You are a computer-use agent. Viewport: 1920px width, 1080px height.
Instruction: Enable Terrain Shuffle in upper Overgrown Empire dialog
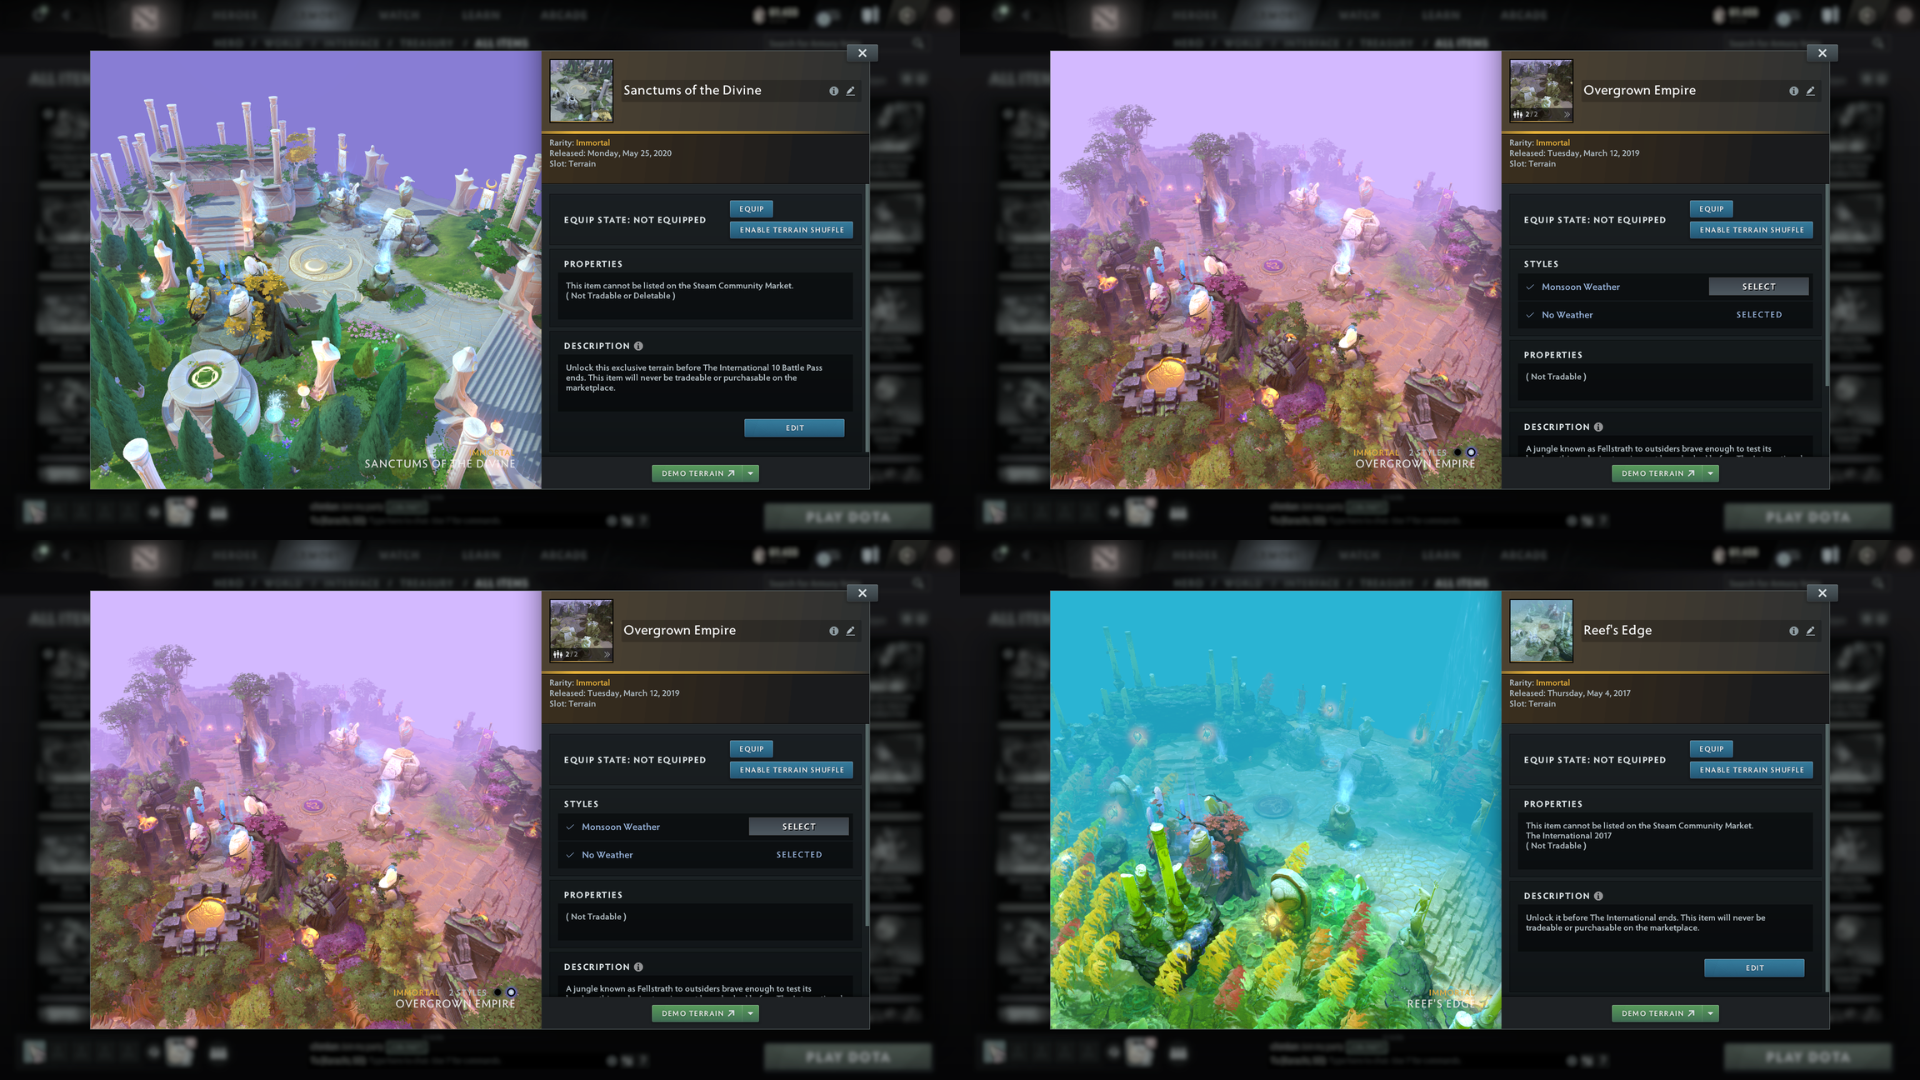point(1752,230)
